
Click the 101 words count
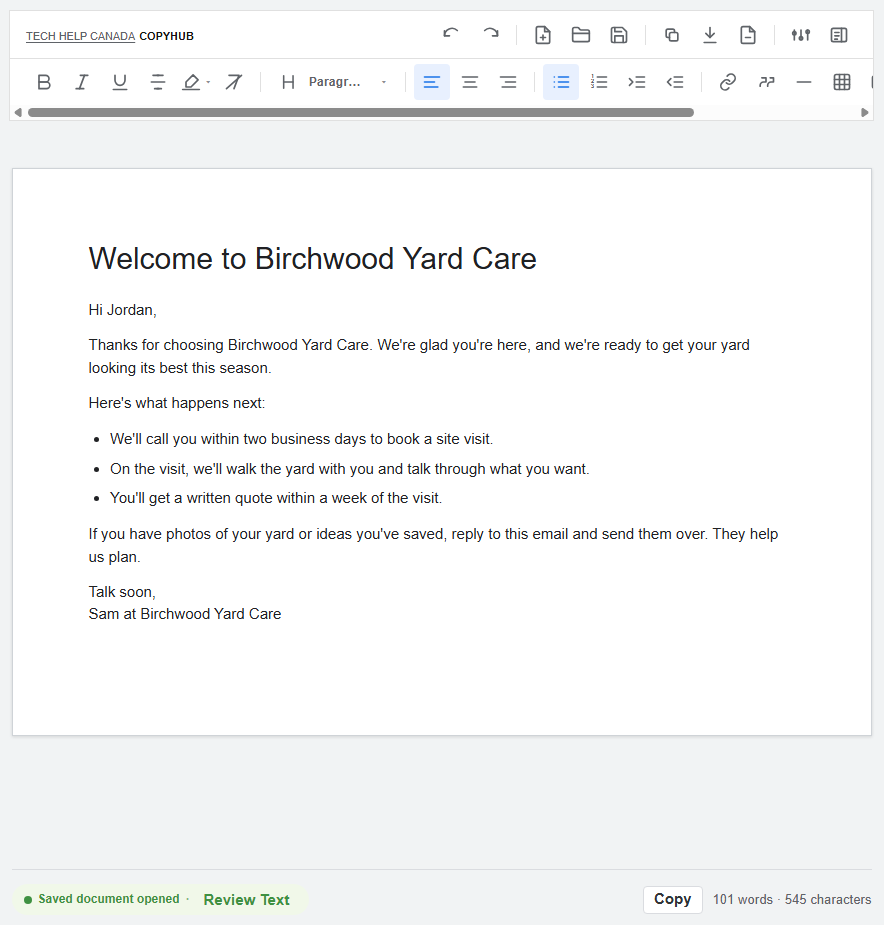pyautogui.click(x=742, y=899)
